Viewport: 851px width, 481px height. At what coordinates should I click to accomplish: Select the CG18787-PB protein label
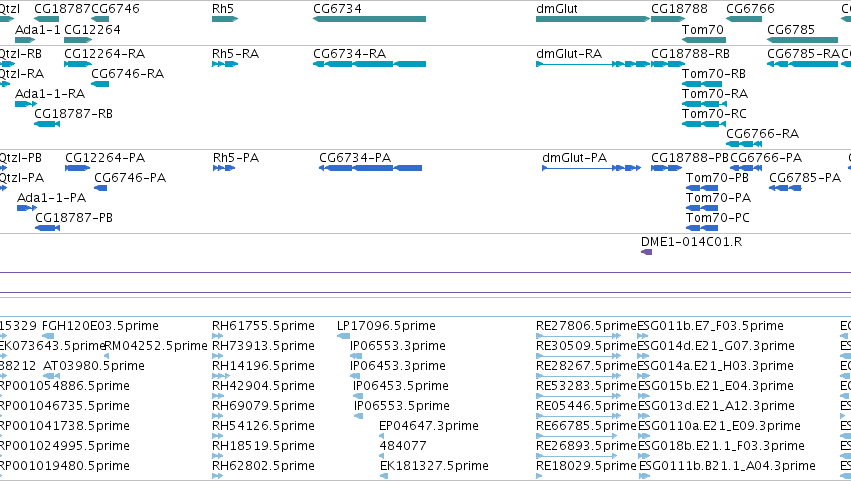[x=74, y=218]
